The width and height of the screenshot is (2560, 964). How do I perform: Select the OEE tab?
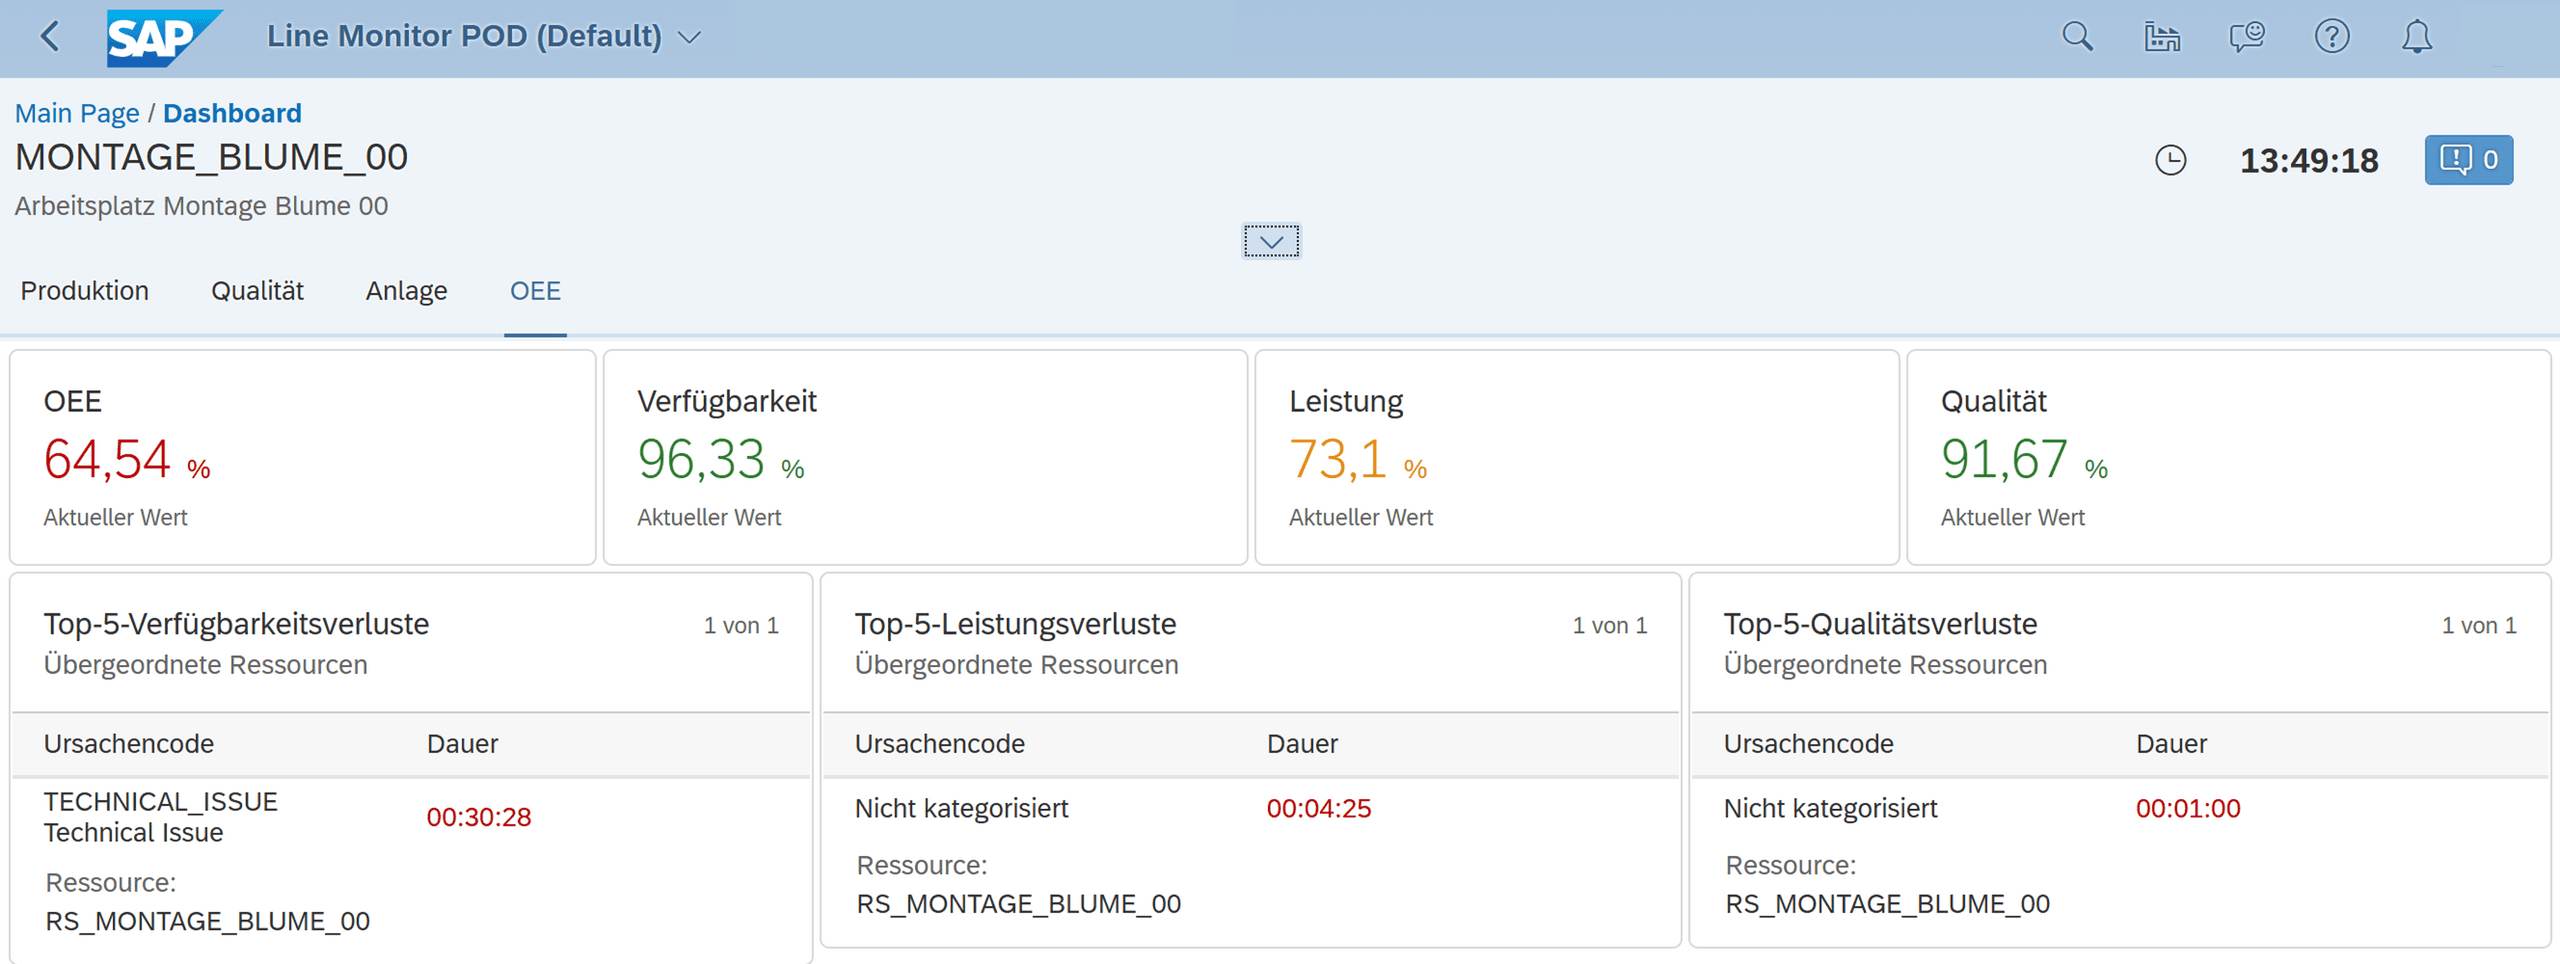[x=535, y=291]
